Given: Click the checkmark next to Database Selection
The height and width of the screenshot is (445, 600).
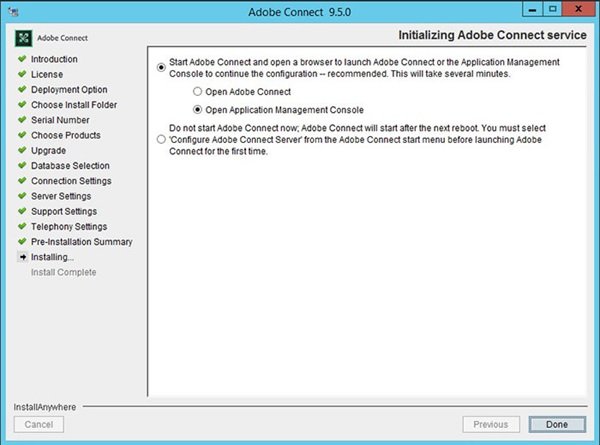Looking at the screenshot, I should click(x=21, y=166).
